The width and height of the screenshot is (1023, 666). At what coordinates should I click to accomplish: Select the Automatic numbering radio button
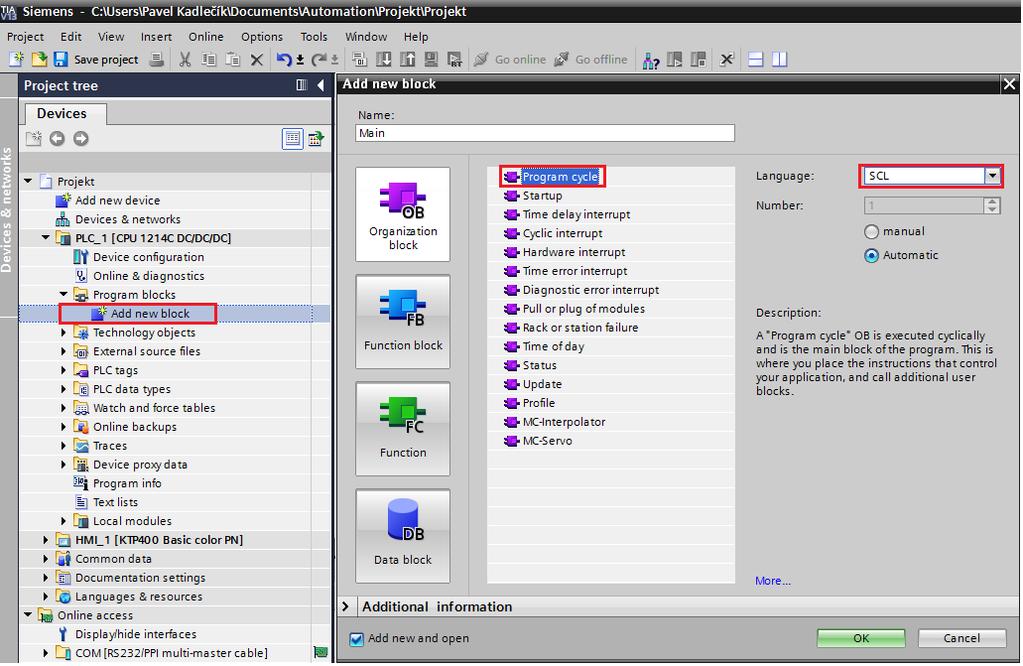[871, 256]
